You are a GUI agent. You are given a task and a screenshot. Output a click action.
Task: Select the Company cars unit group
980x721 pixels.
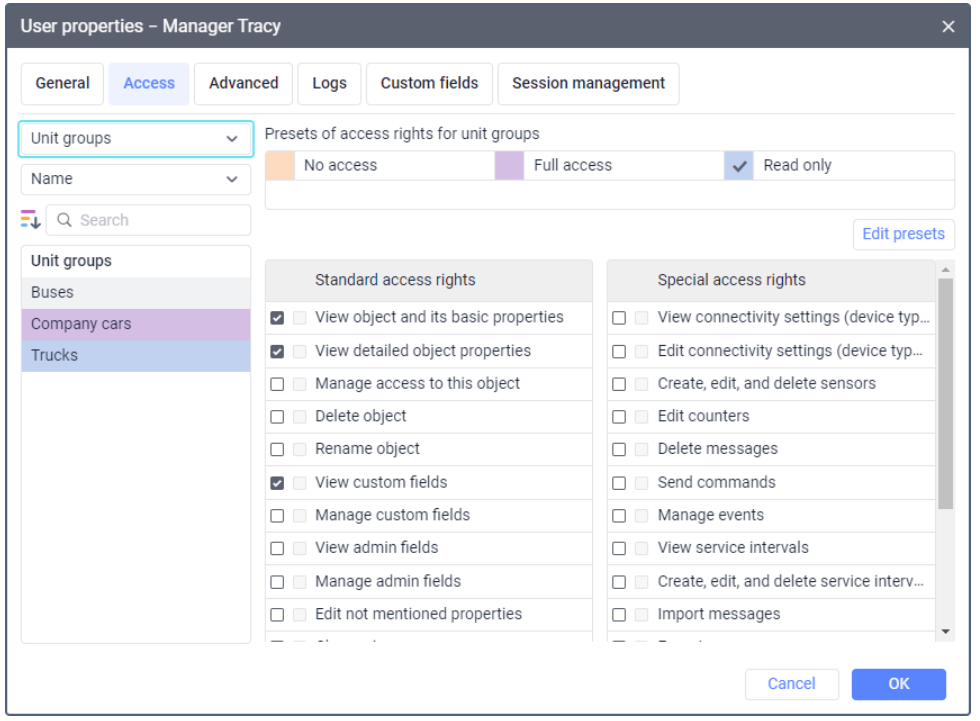point(135,324)
